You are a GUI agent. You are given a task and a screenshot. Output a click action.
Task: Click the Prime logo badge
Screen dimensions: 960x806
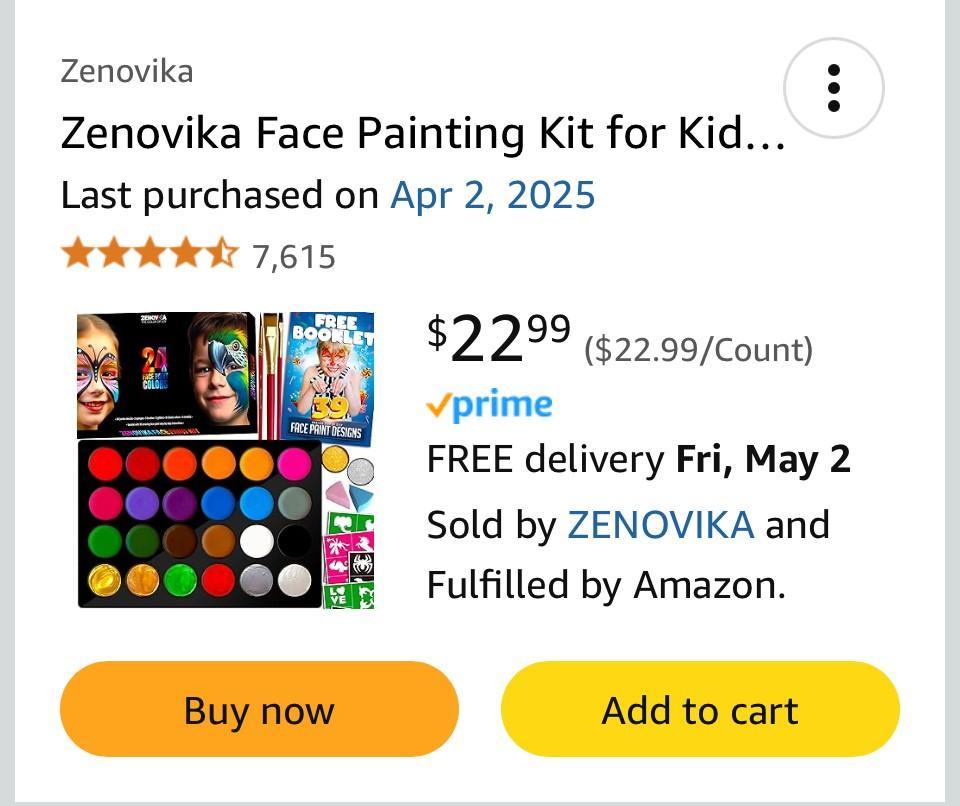coord(489,405)
